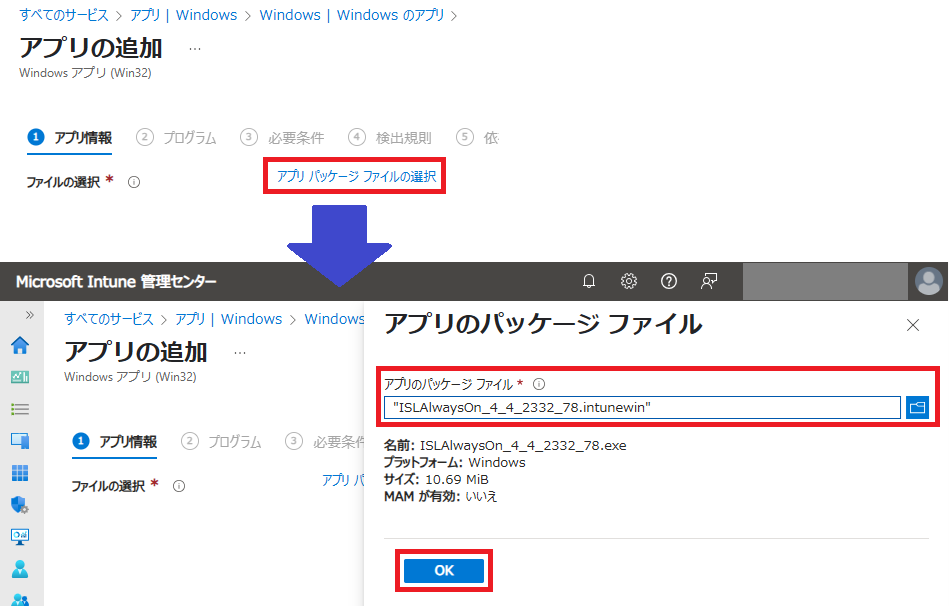Show info icon beside ファイルの選択 in top panel
Viewport: 950px width, 610px height.
coord(134,182)
